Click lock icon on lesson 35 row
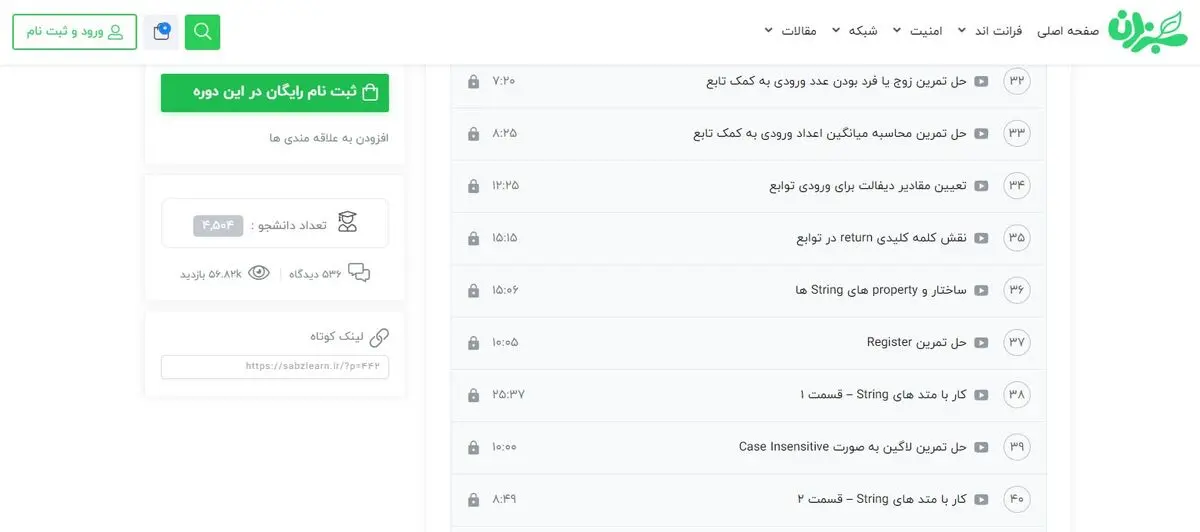The width and height of the screenshot is (1200, 532). click(473, 238)
